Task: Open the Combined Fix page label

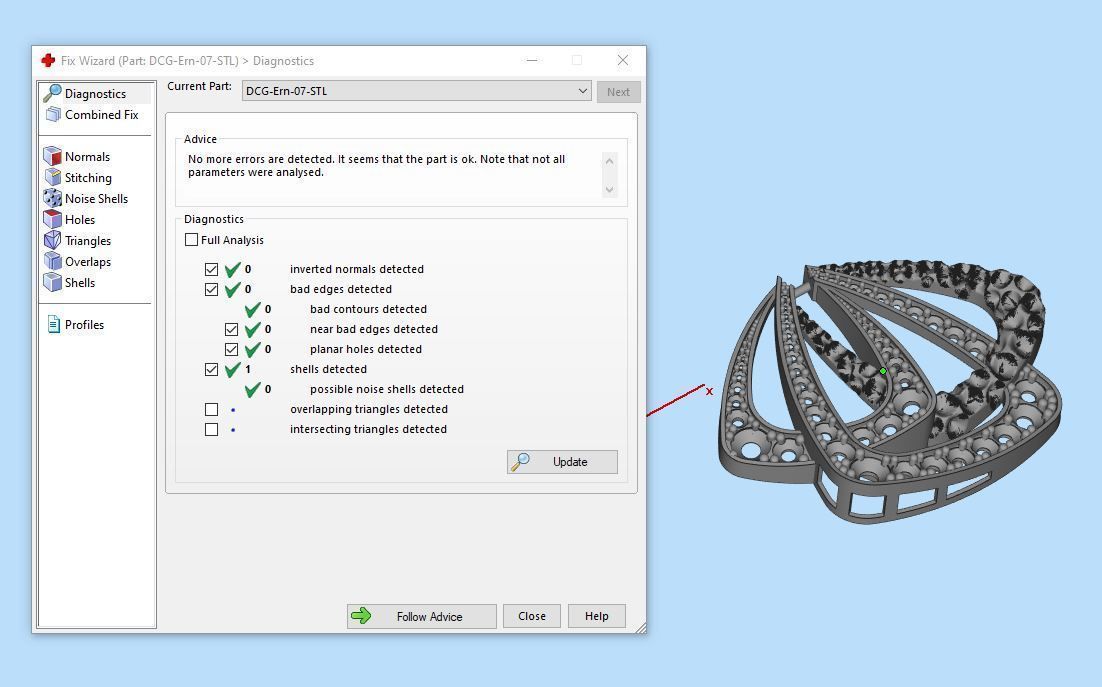Action: click(x=102, y=114)
